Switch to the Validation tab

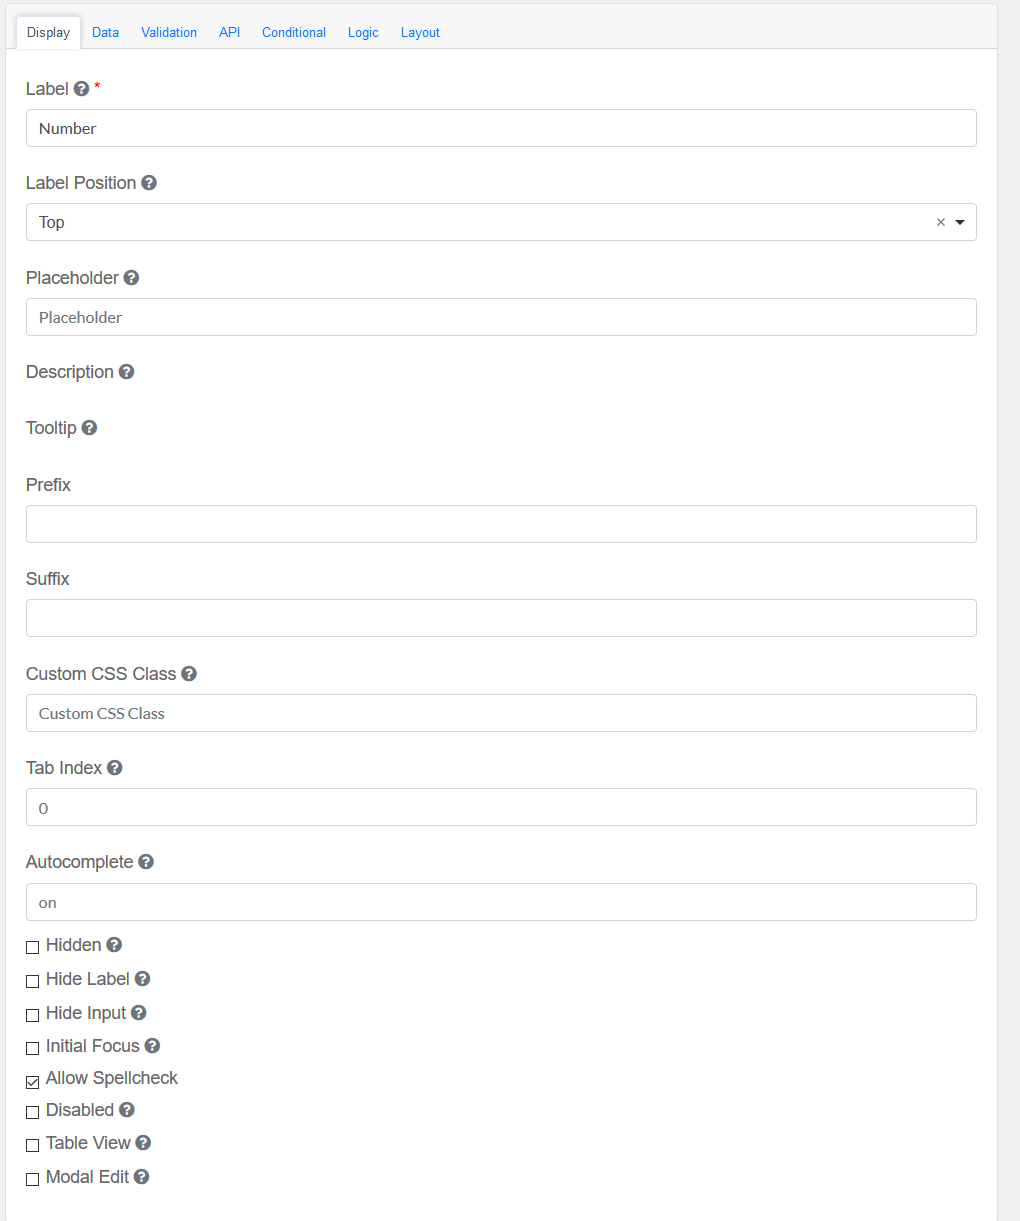[169, 32]
